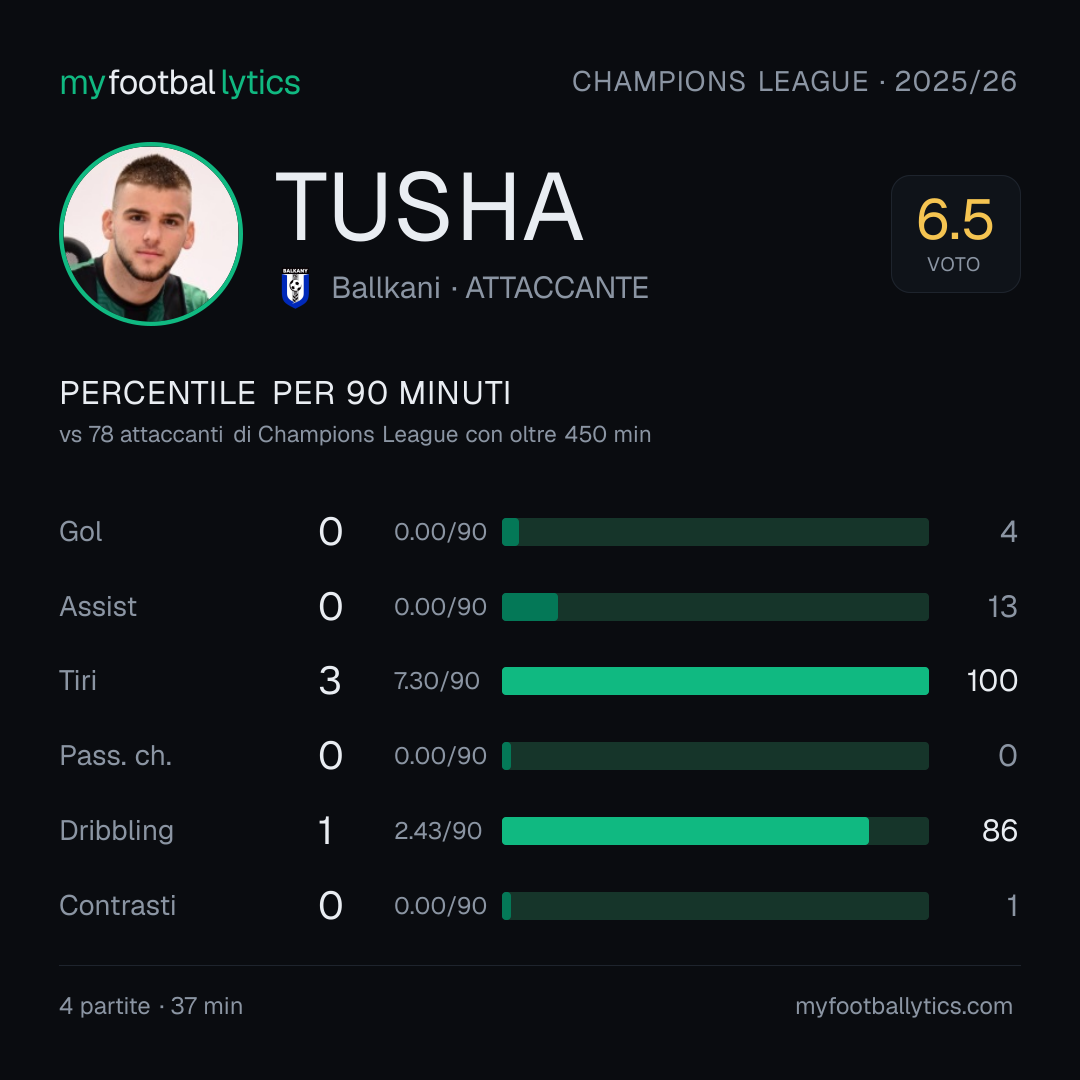Click the Gol stat row label
Viewport: 1080px width, 1080px height.
[81, 532]
